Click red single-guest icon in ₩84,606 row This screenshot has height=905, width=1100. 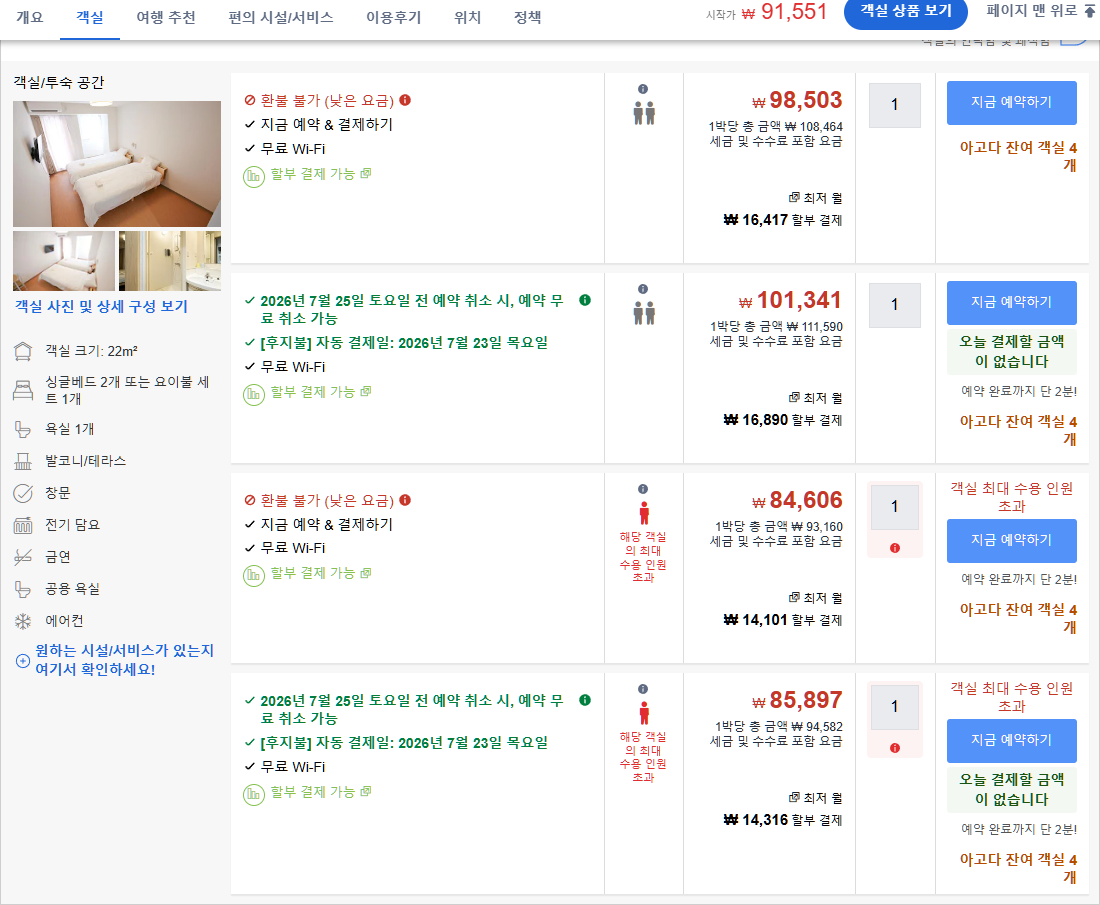pyautogui.click(x=644, y=513)
